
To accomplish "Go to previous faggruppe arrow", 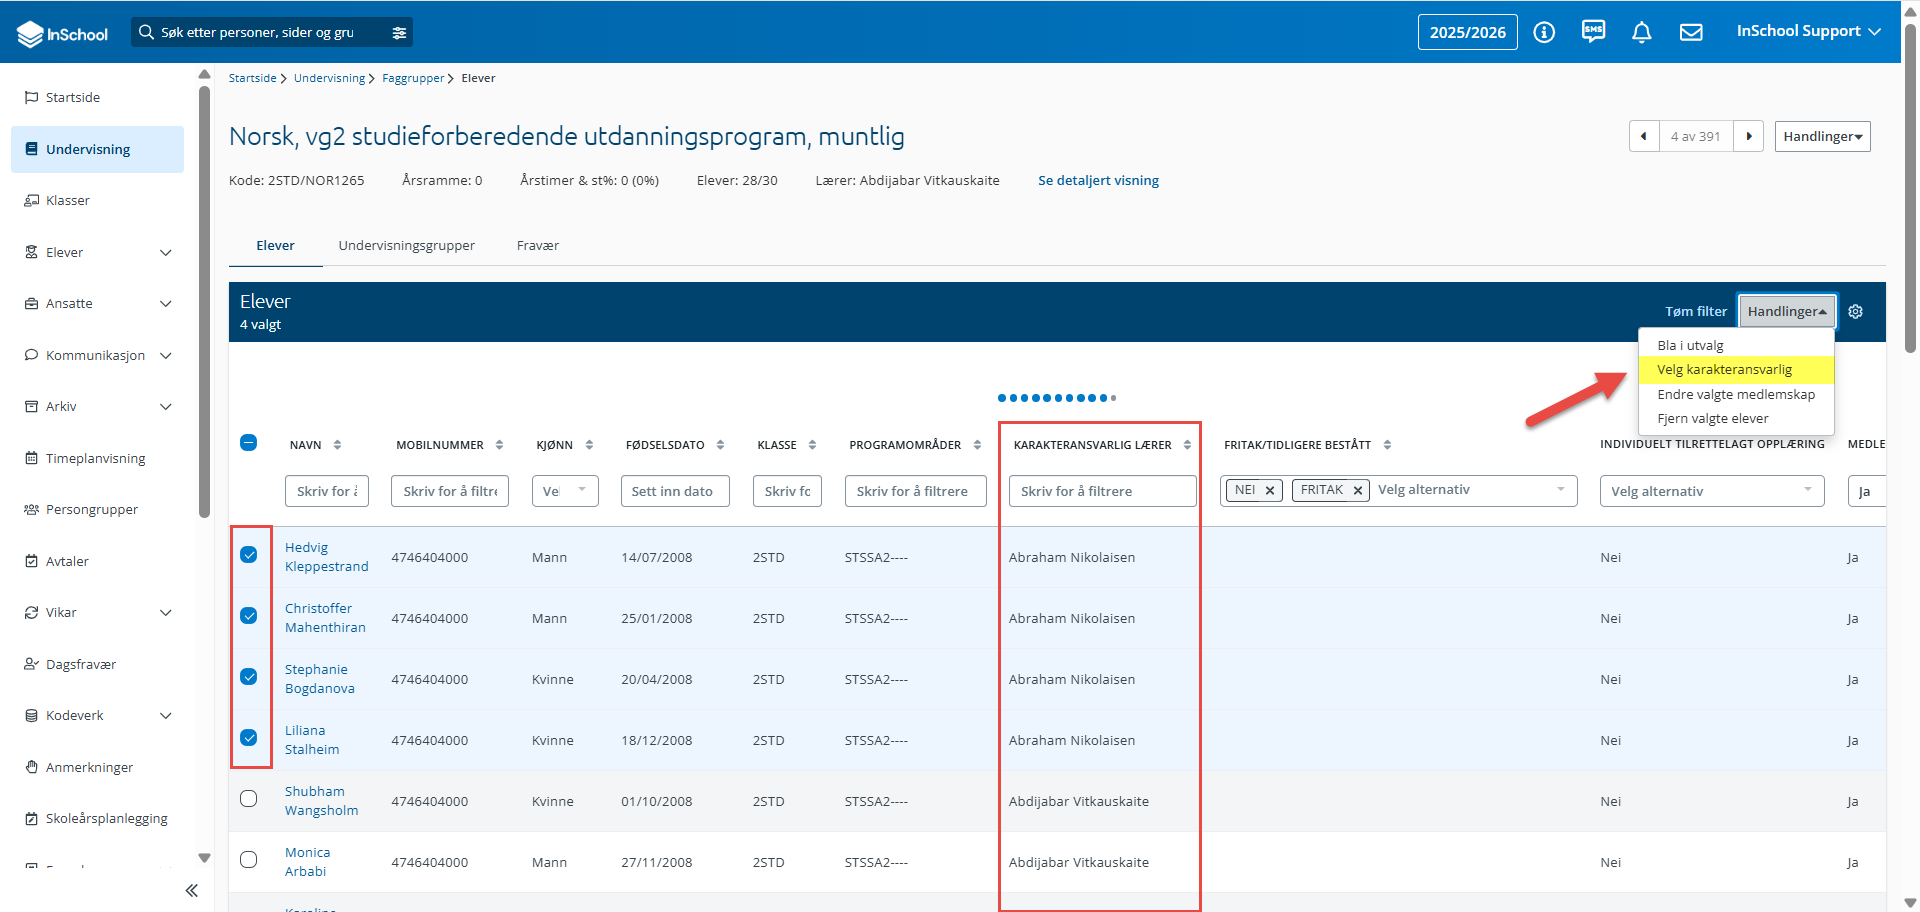I will point(1644,136).
